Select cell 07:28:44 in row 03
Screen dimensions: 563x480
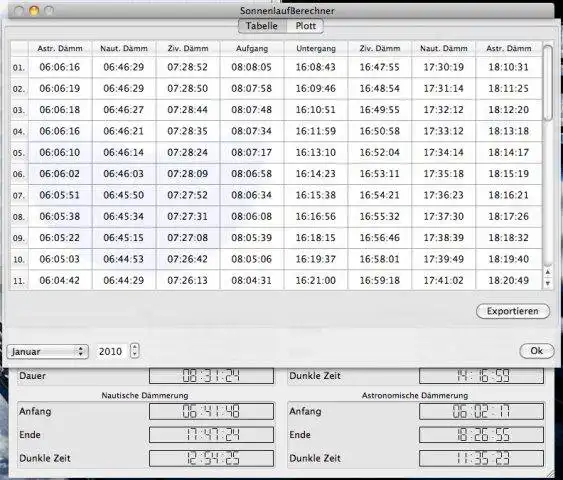(x=188, y=110)
